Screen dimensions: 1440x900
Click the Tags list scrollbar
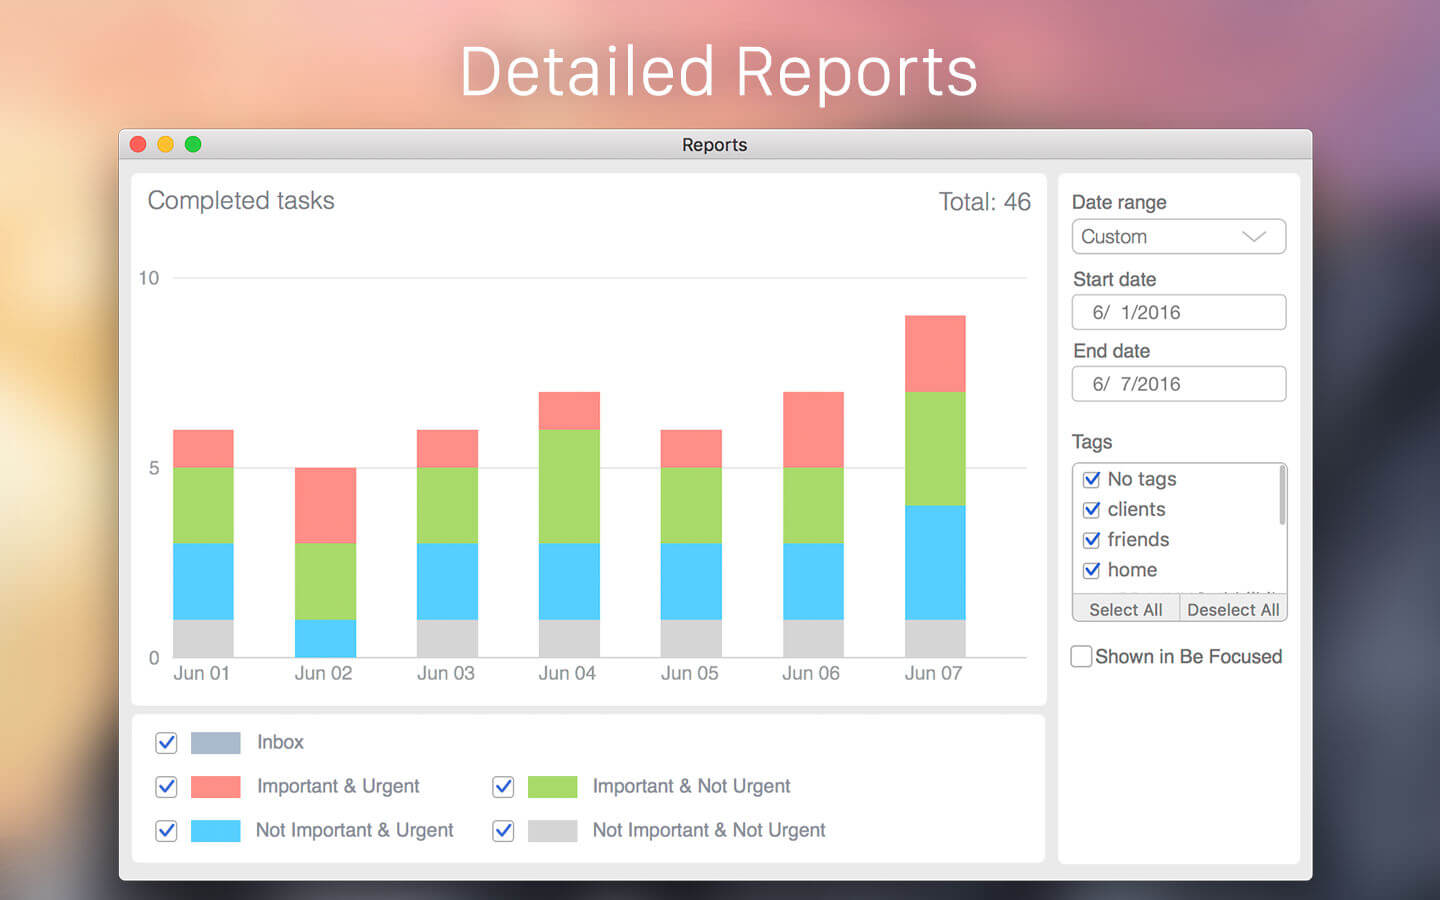click(1282, 495)
